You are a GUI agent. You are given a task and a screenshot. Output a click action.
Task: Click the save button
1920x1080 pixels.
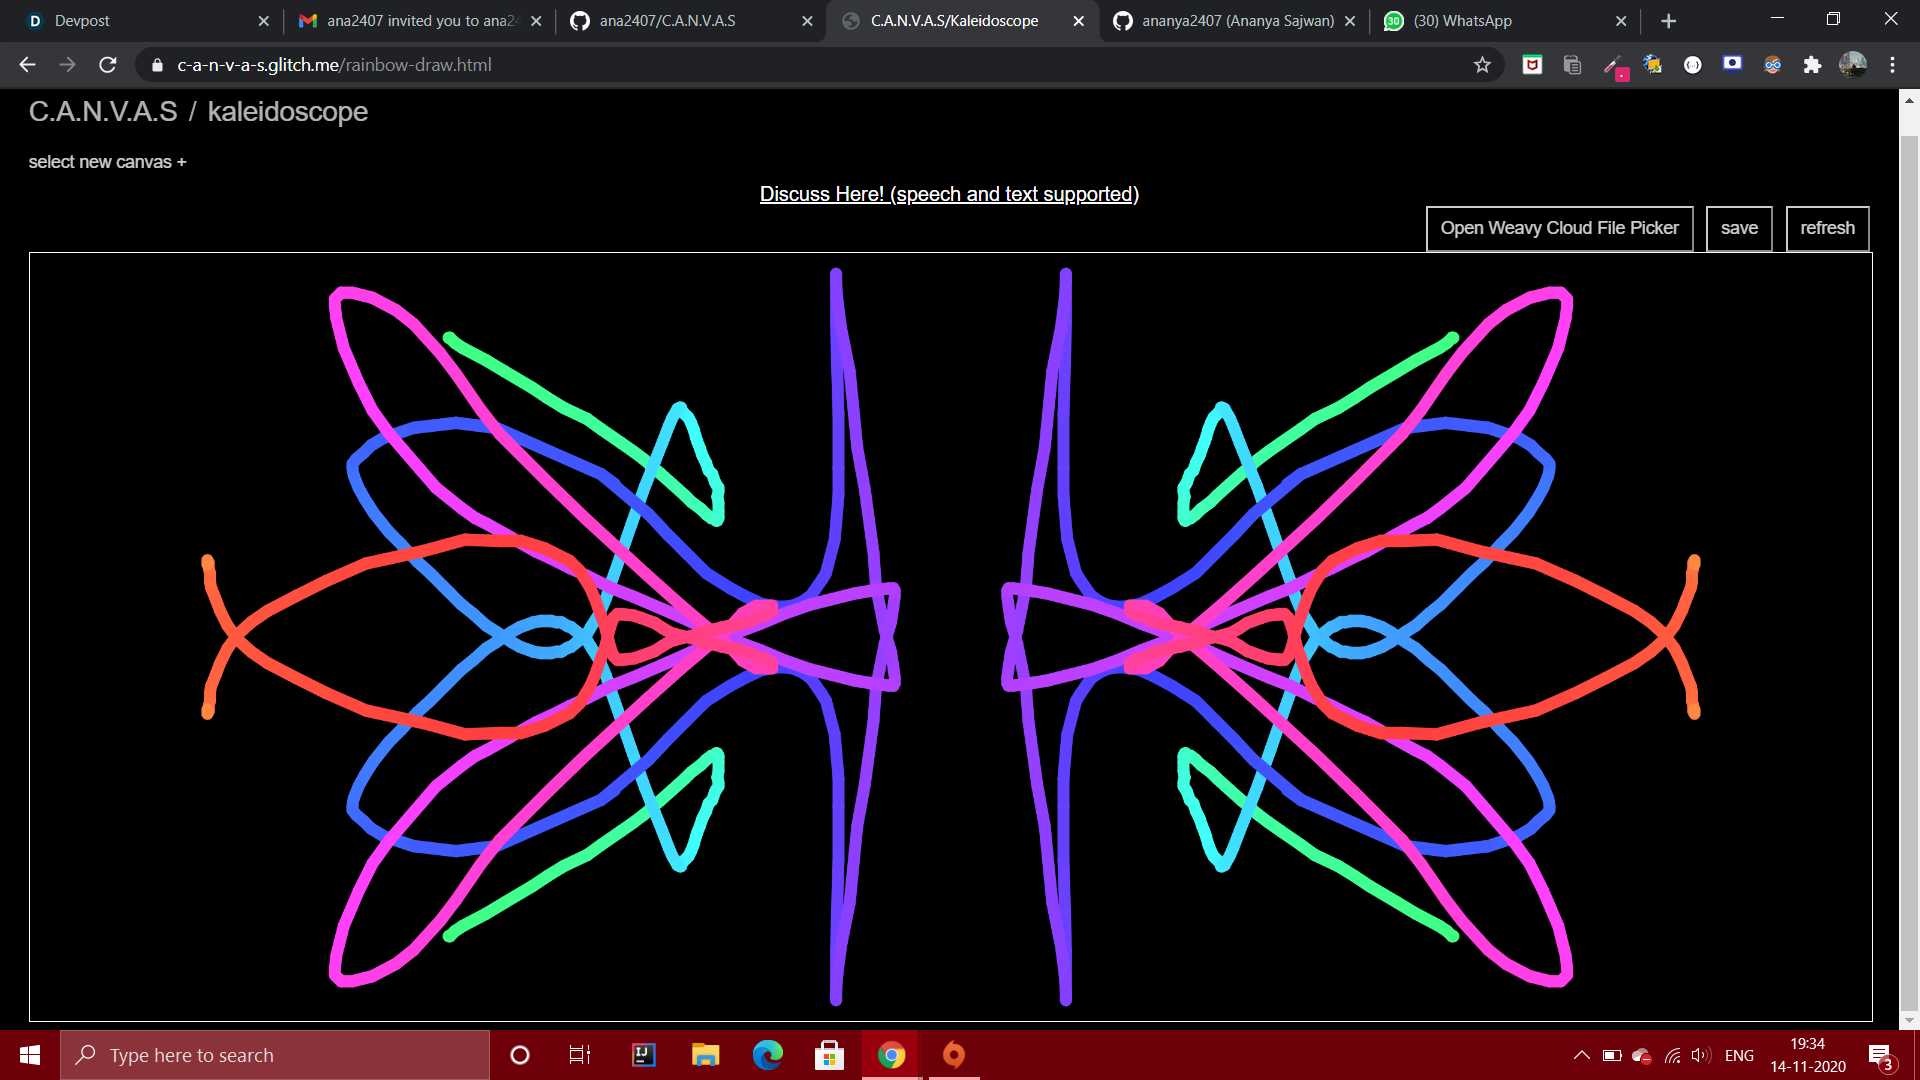(1739, 228)
